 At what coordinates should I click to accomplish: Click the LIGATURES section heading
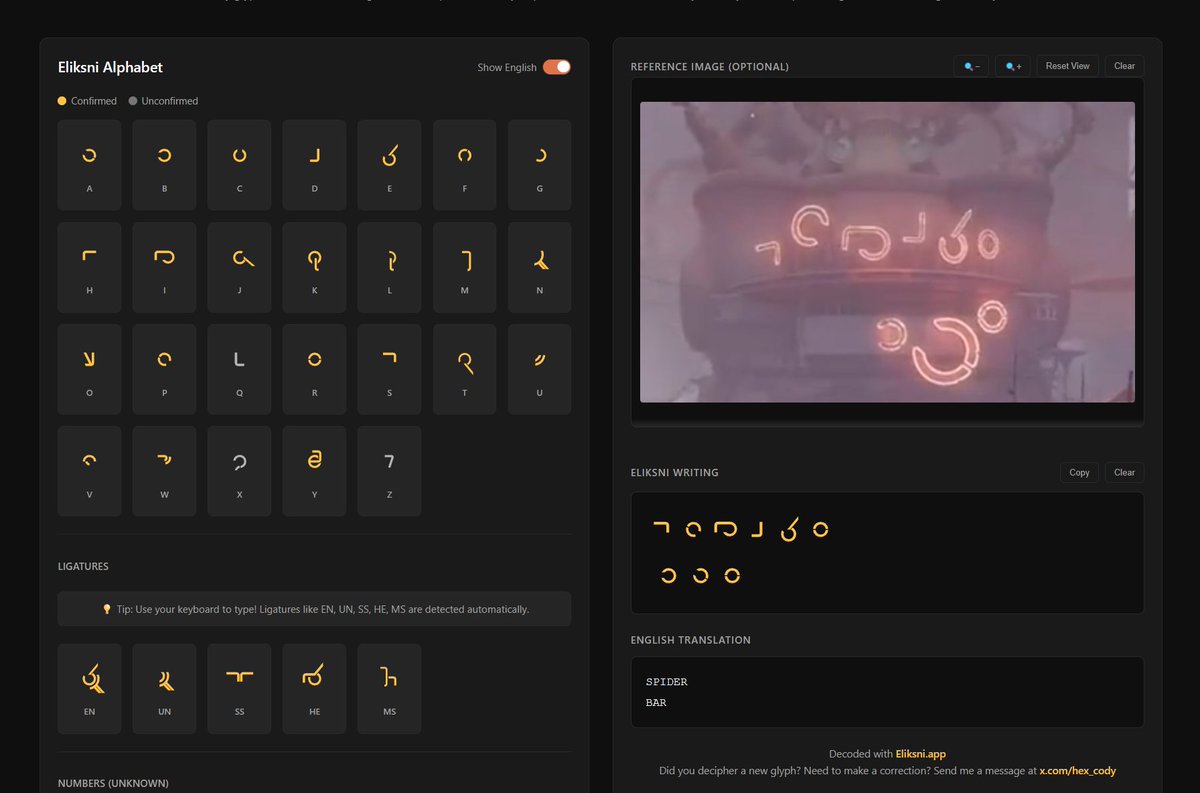(83, 567)
